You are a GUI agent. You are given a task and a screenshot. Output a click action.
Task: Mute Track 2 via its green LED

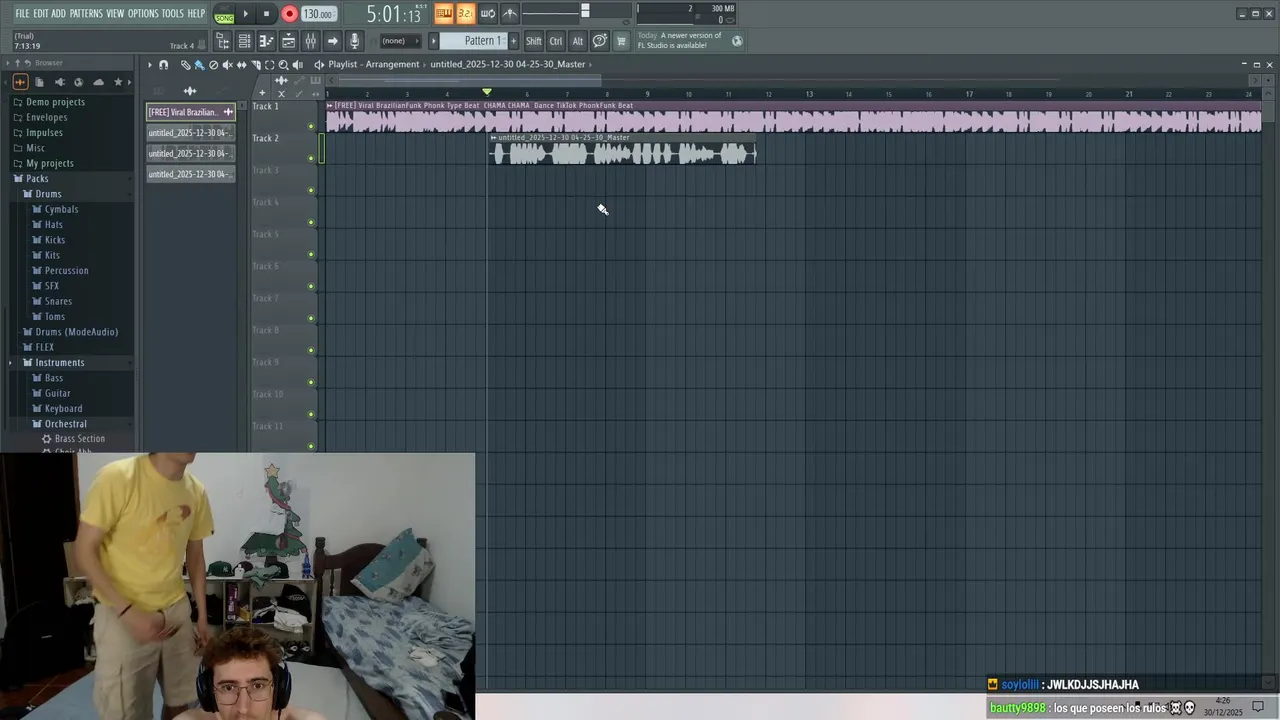click(311, 158)
